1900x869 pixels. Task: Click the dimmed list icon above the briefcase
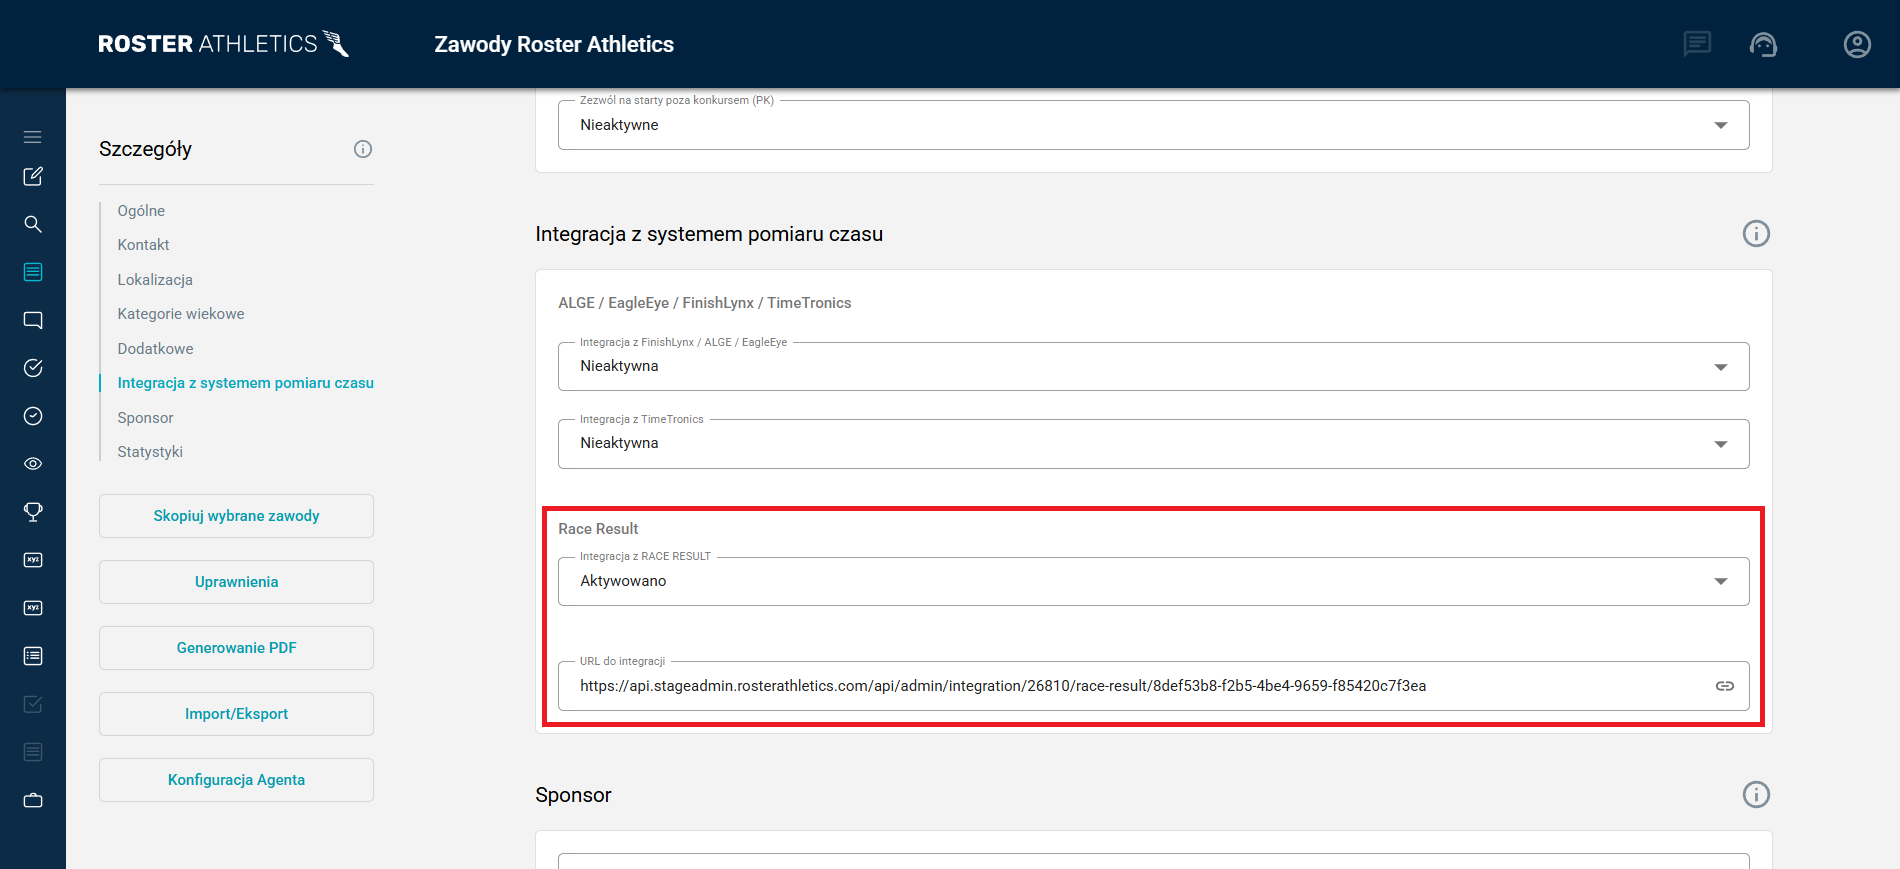pos(33,752)
